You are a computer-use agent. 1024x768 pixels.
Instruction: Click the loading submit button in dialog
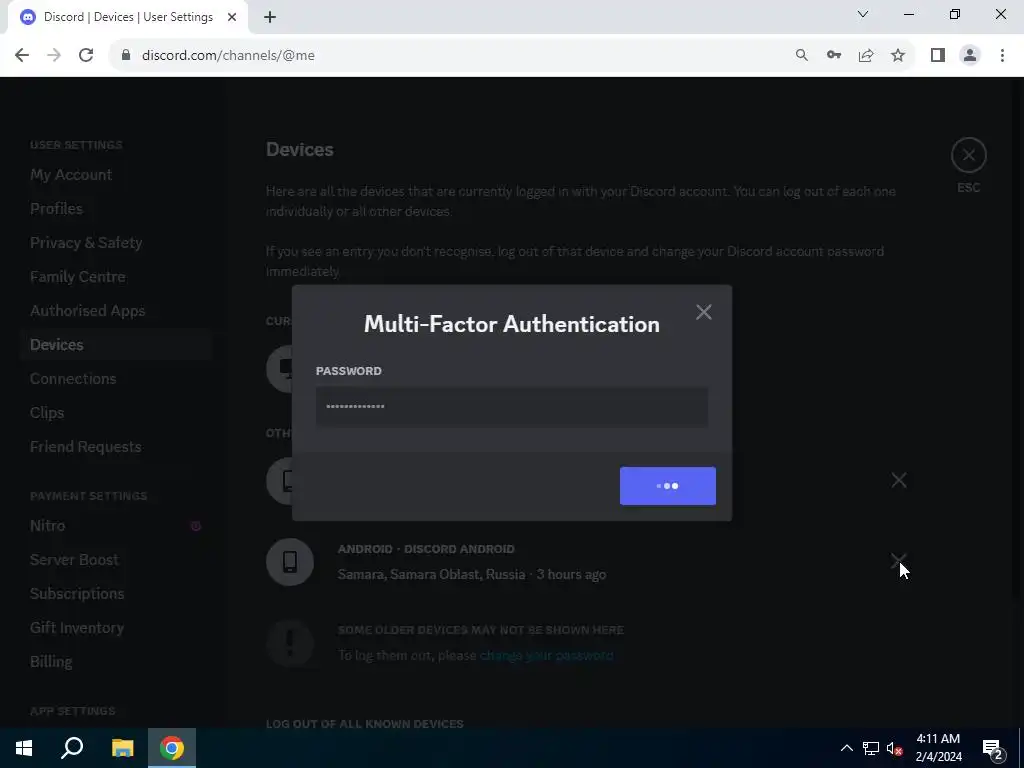tap(667, 486)
